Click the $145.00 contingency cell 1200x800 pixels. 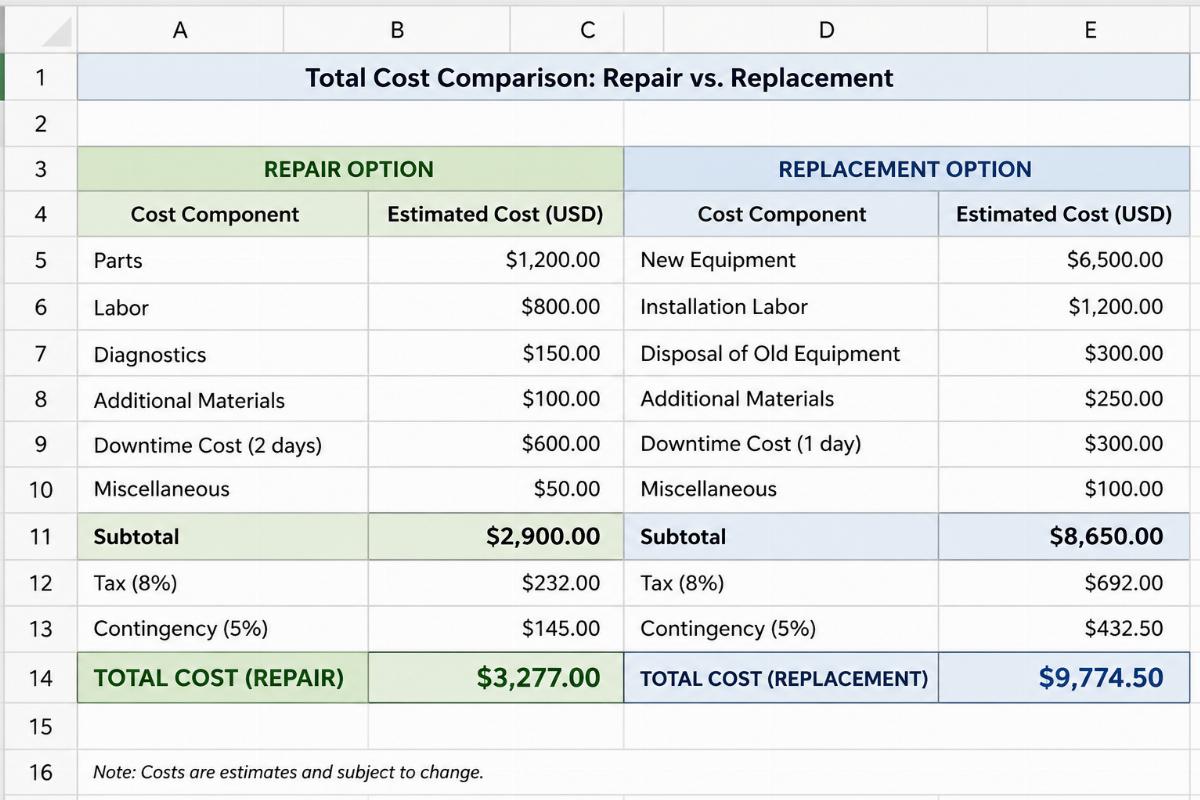pyautogui.click(x=496, y=629)
